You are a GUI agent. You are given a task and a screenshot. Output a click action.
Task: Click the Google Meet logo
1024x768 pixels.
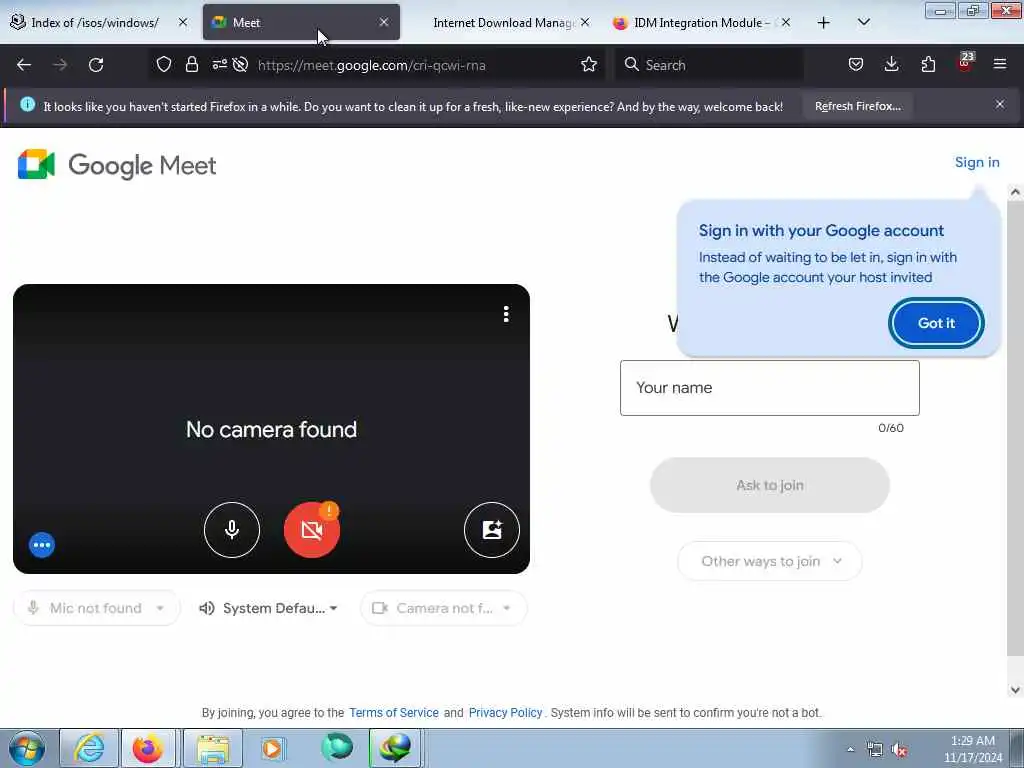pos(117,165)
